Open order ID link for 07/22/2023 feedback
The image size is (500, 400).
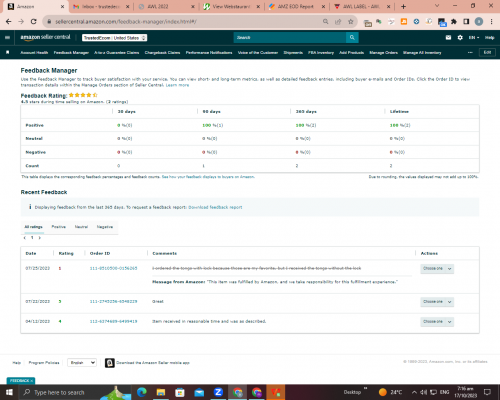tap(113, 301)
